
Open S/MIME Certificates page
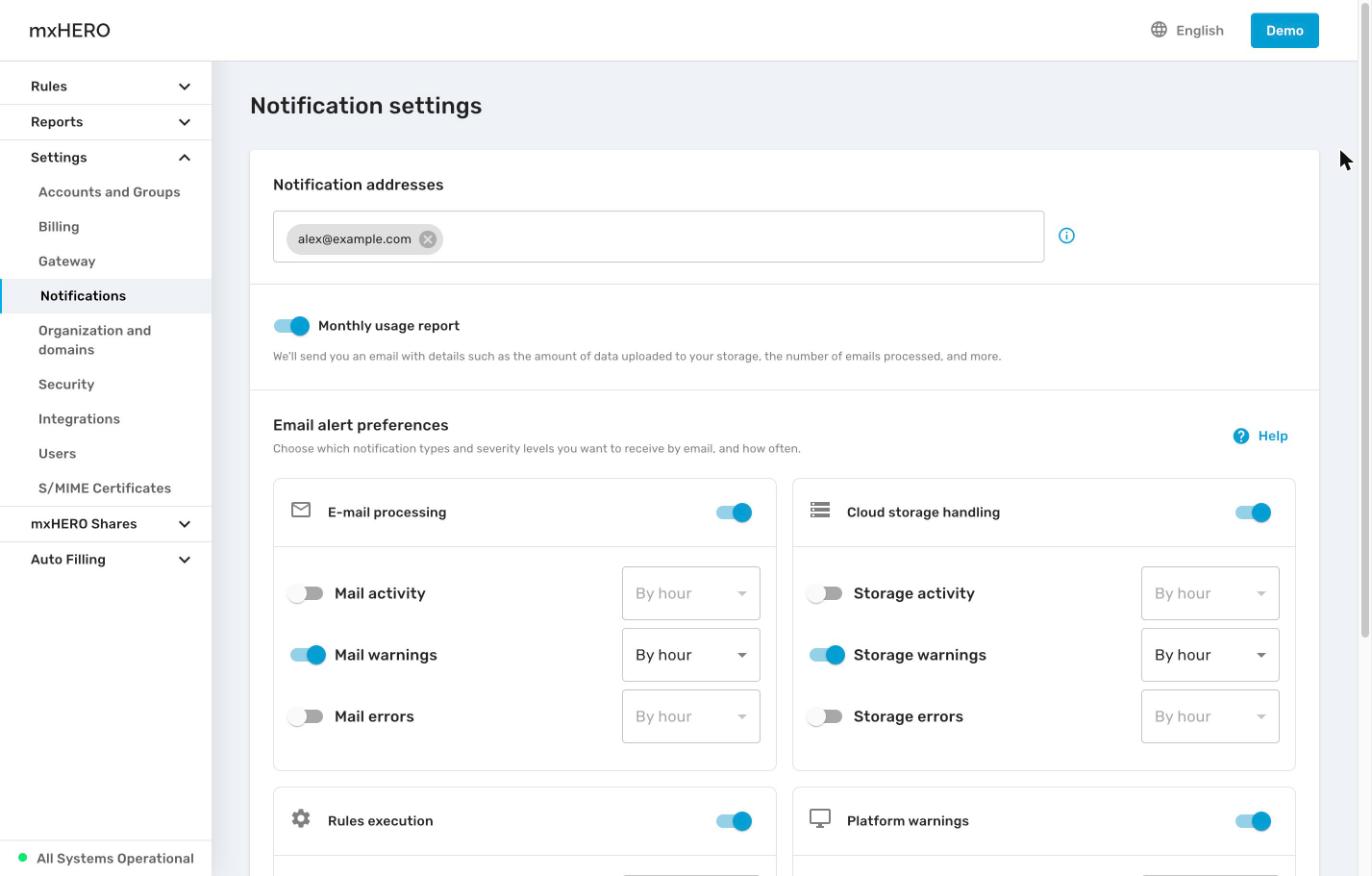tap(105, 488)
